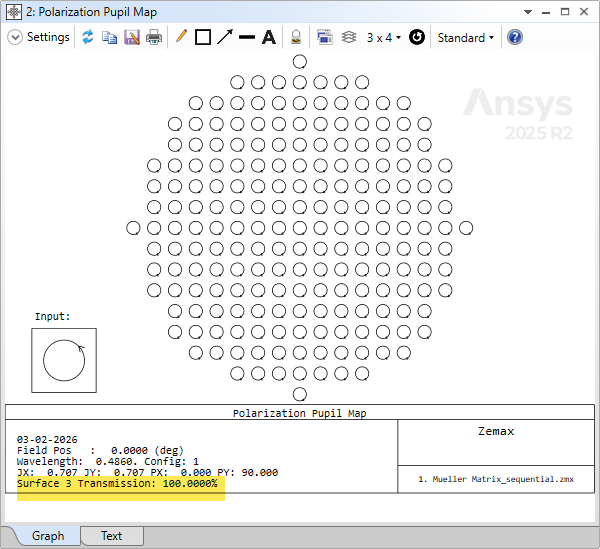Image resolution: width=600 pixels, height=549 pixels.
Task: Click the window icon in title bar
Action: [x=14, y=12]
